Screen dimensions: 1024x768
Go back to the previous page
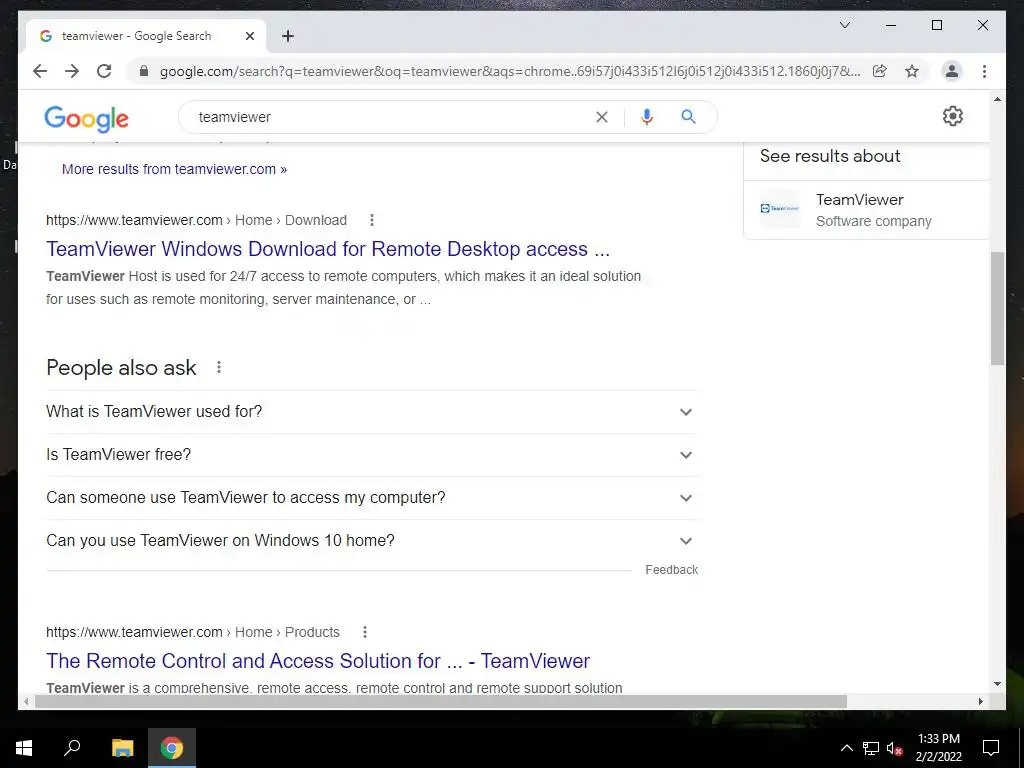click(x=40, y=71)
